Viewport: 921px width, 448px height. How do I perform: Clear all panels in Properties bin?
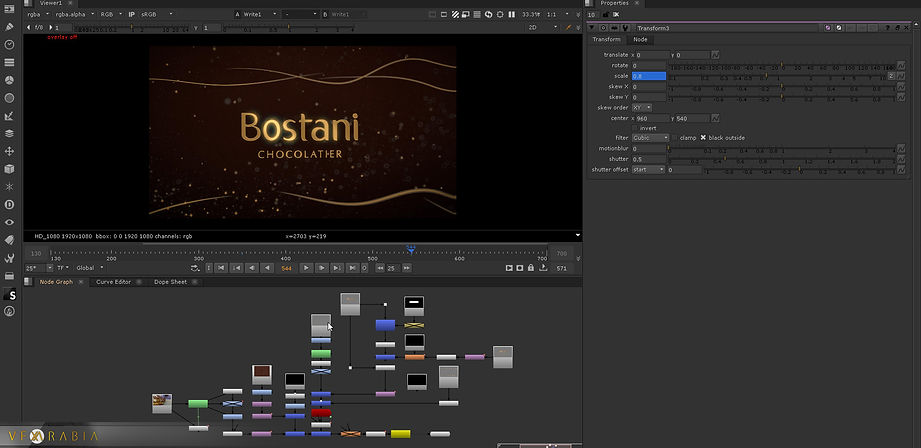pos(616,14)
